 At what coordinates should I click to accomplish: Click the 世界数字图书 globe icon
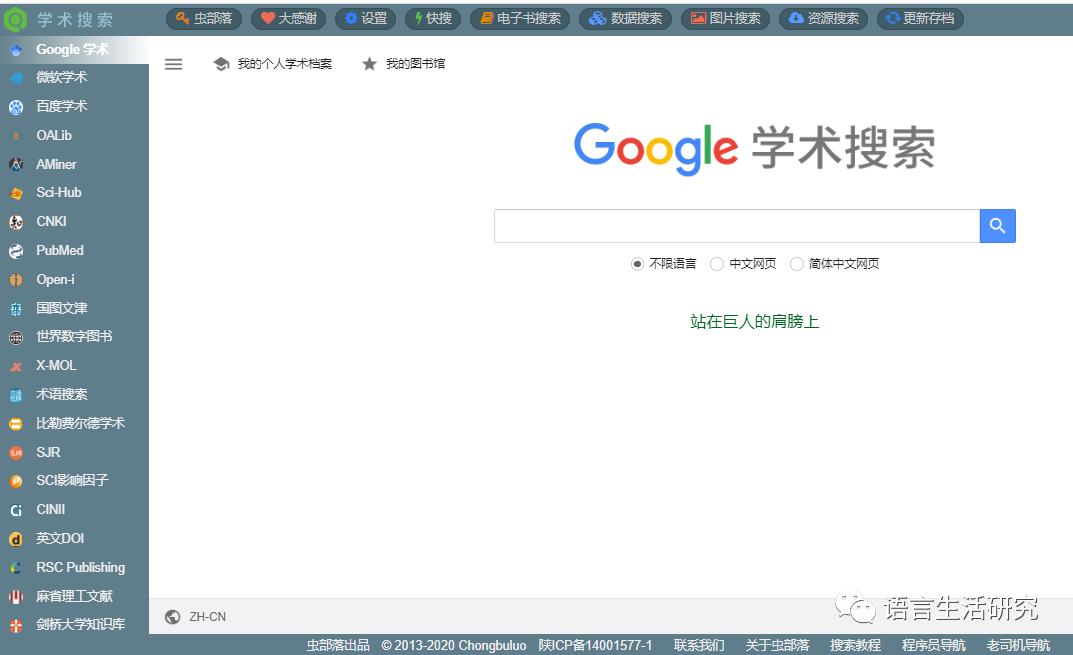tap(16, 337)
